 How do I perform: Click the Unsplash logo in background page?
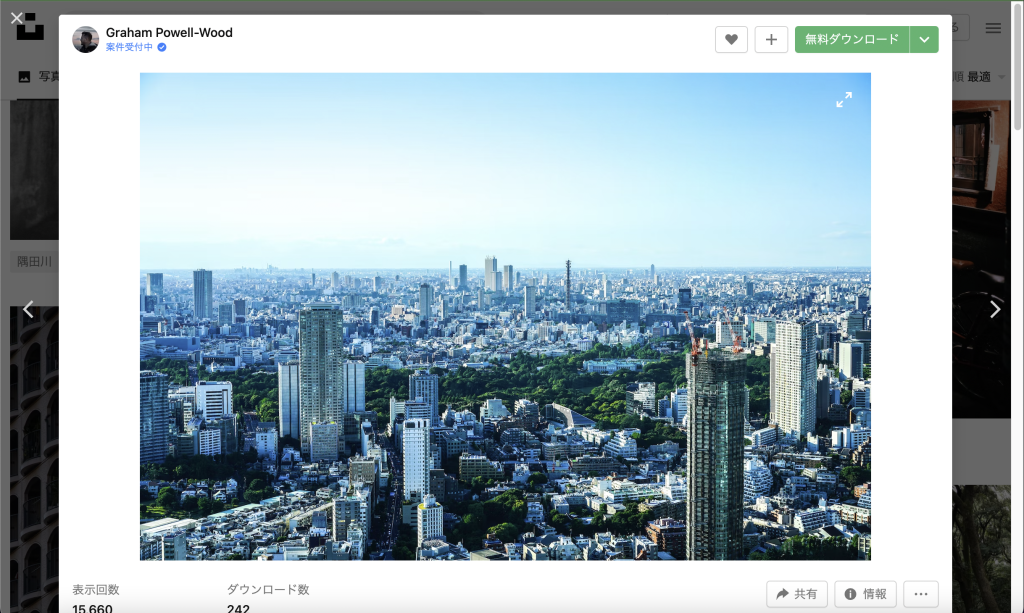pyautogui.click(x=30, y=27)
